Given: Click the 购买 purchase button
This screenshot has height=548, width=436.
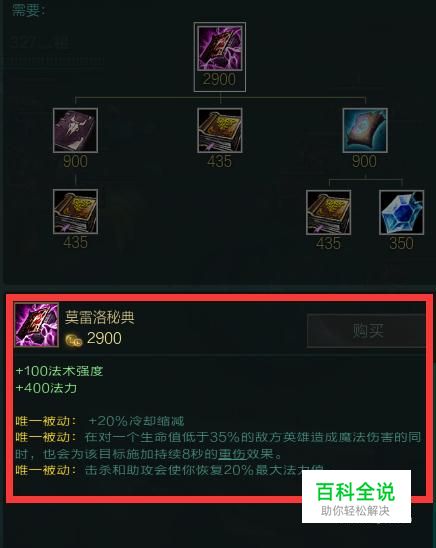Looking at the screenshot, I should point(366,330).
